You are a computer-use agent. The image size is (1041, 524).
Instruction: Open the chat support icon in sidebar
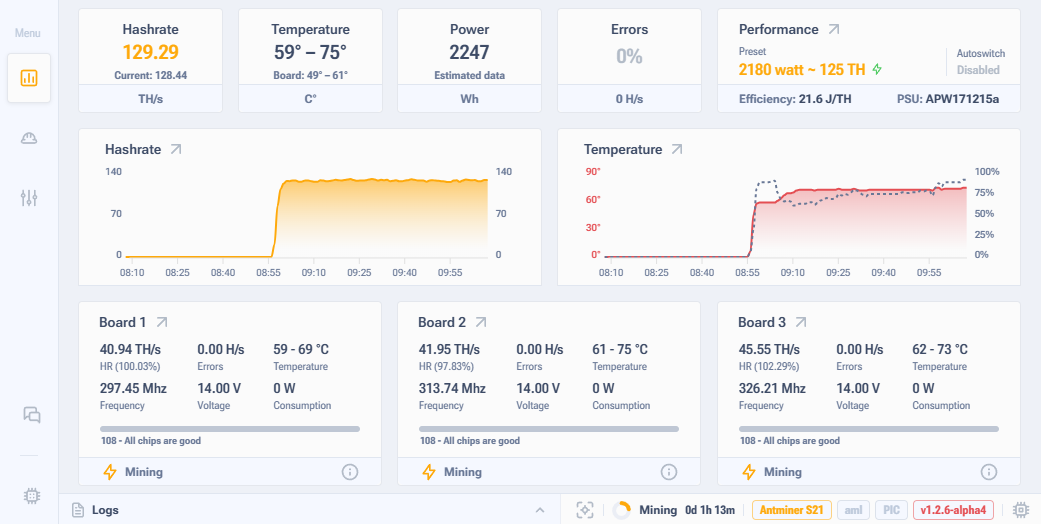click(31, 415)
